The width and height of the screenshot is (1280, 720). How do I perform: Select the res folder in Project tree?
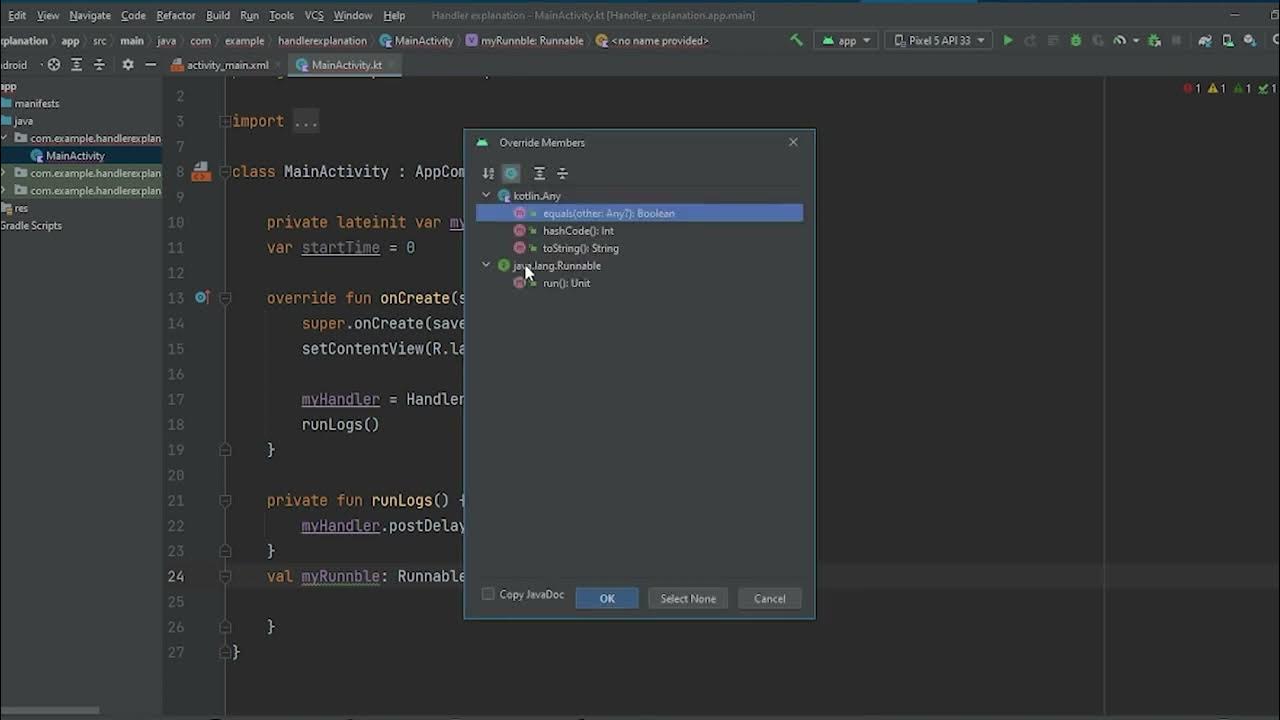pos(20,208)
